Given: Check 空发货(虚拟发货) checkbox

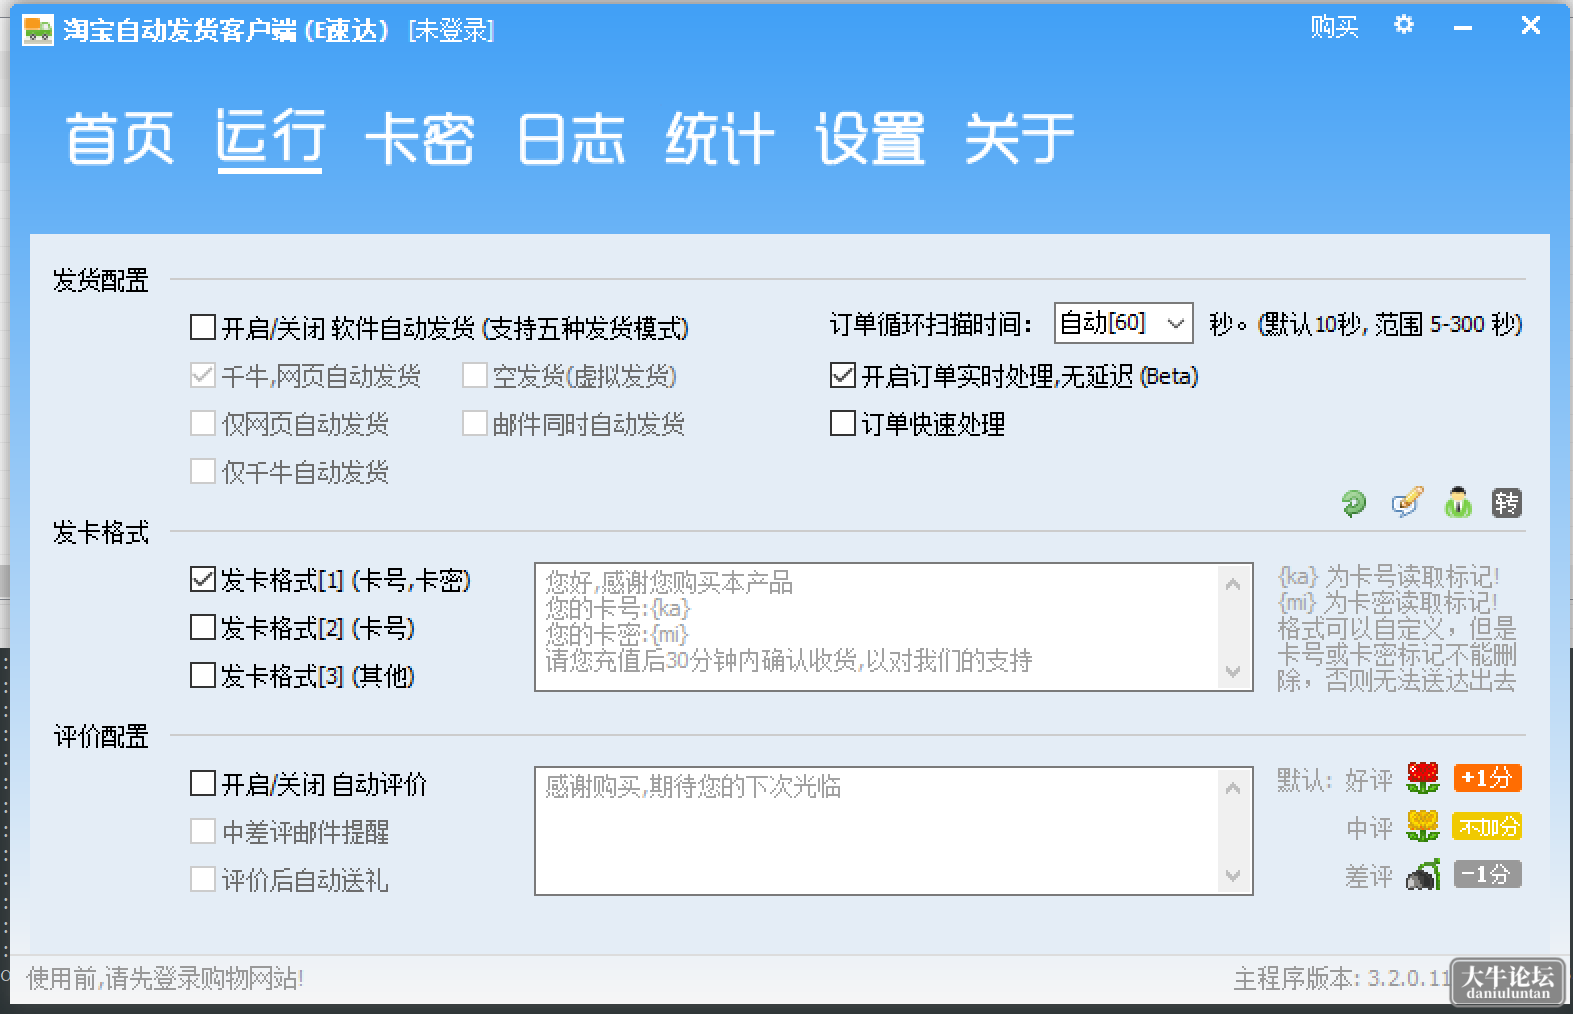Looking at the screenshot, I should pyautogui.click(x=475, y=375).
